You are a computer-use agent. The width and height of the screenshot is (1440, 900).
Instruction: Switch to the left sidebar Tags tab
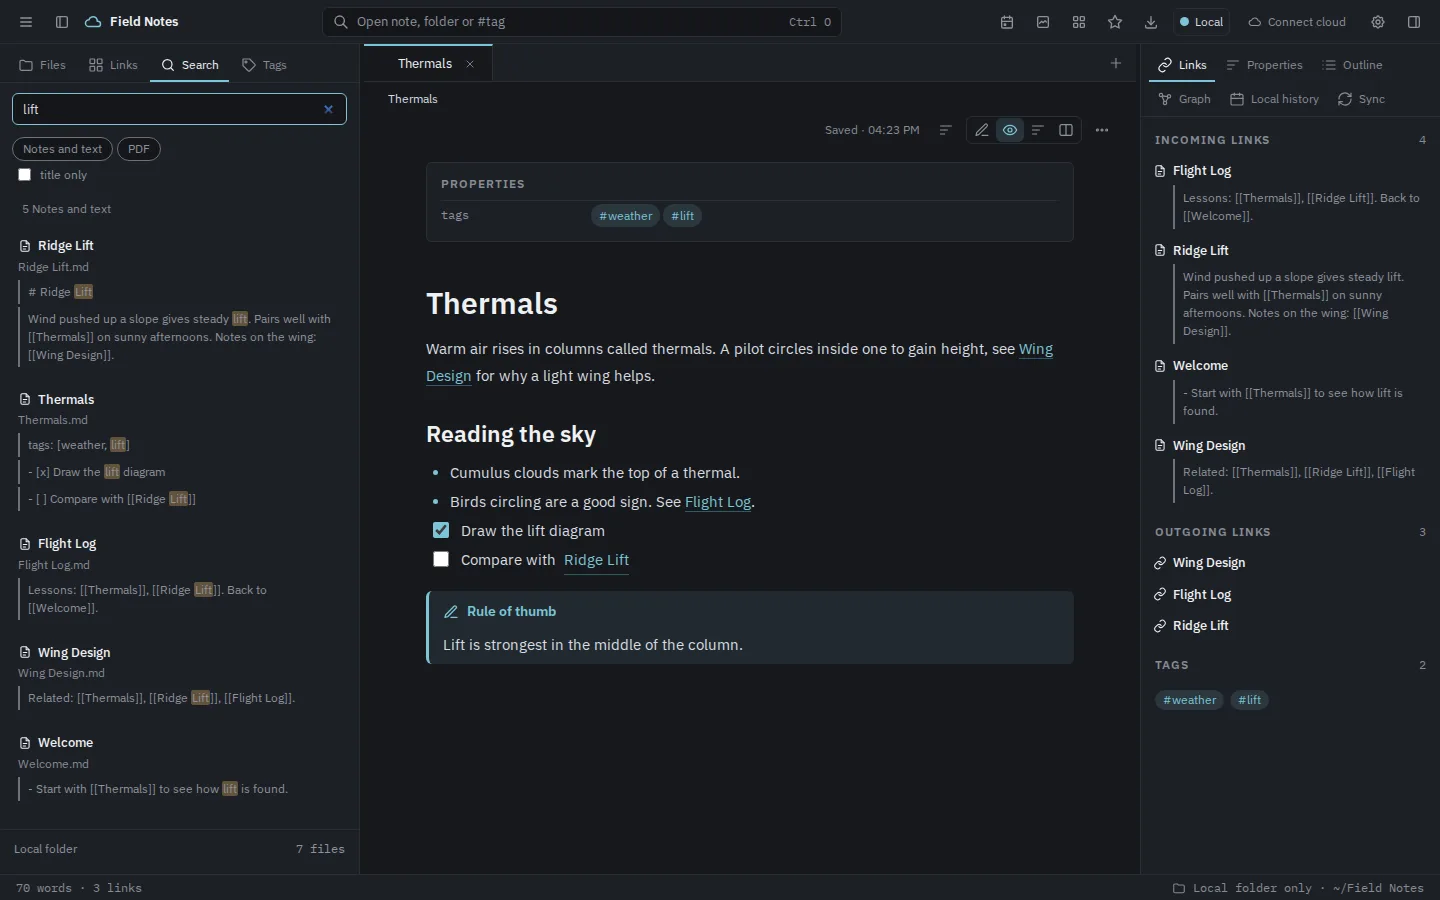(264, 65)
